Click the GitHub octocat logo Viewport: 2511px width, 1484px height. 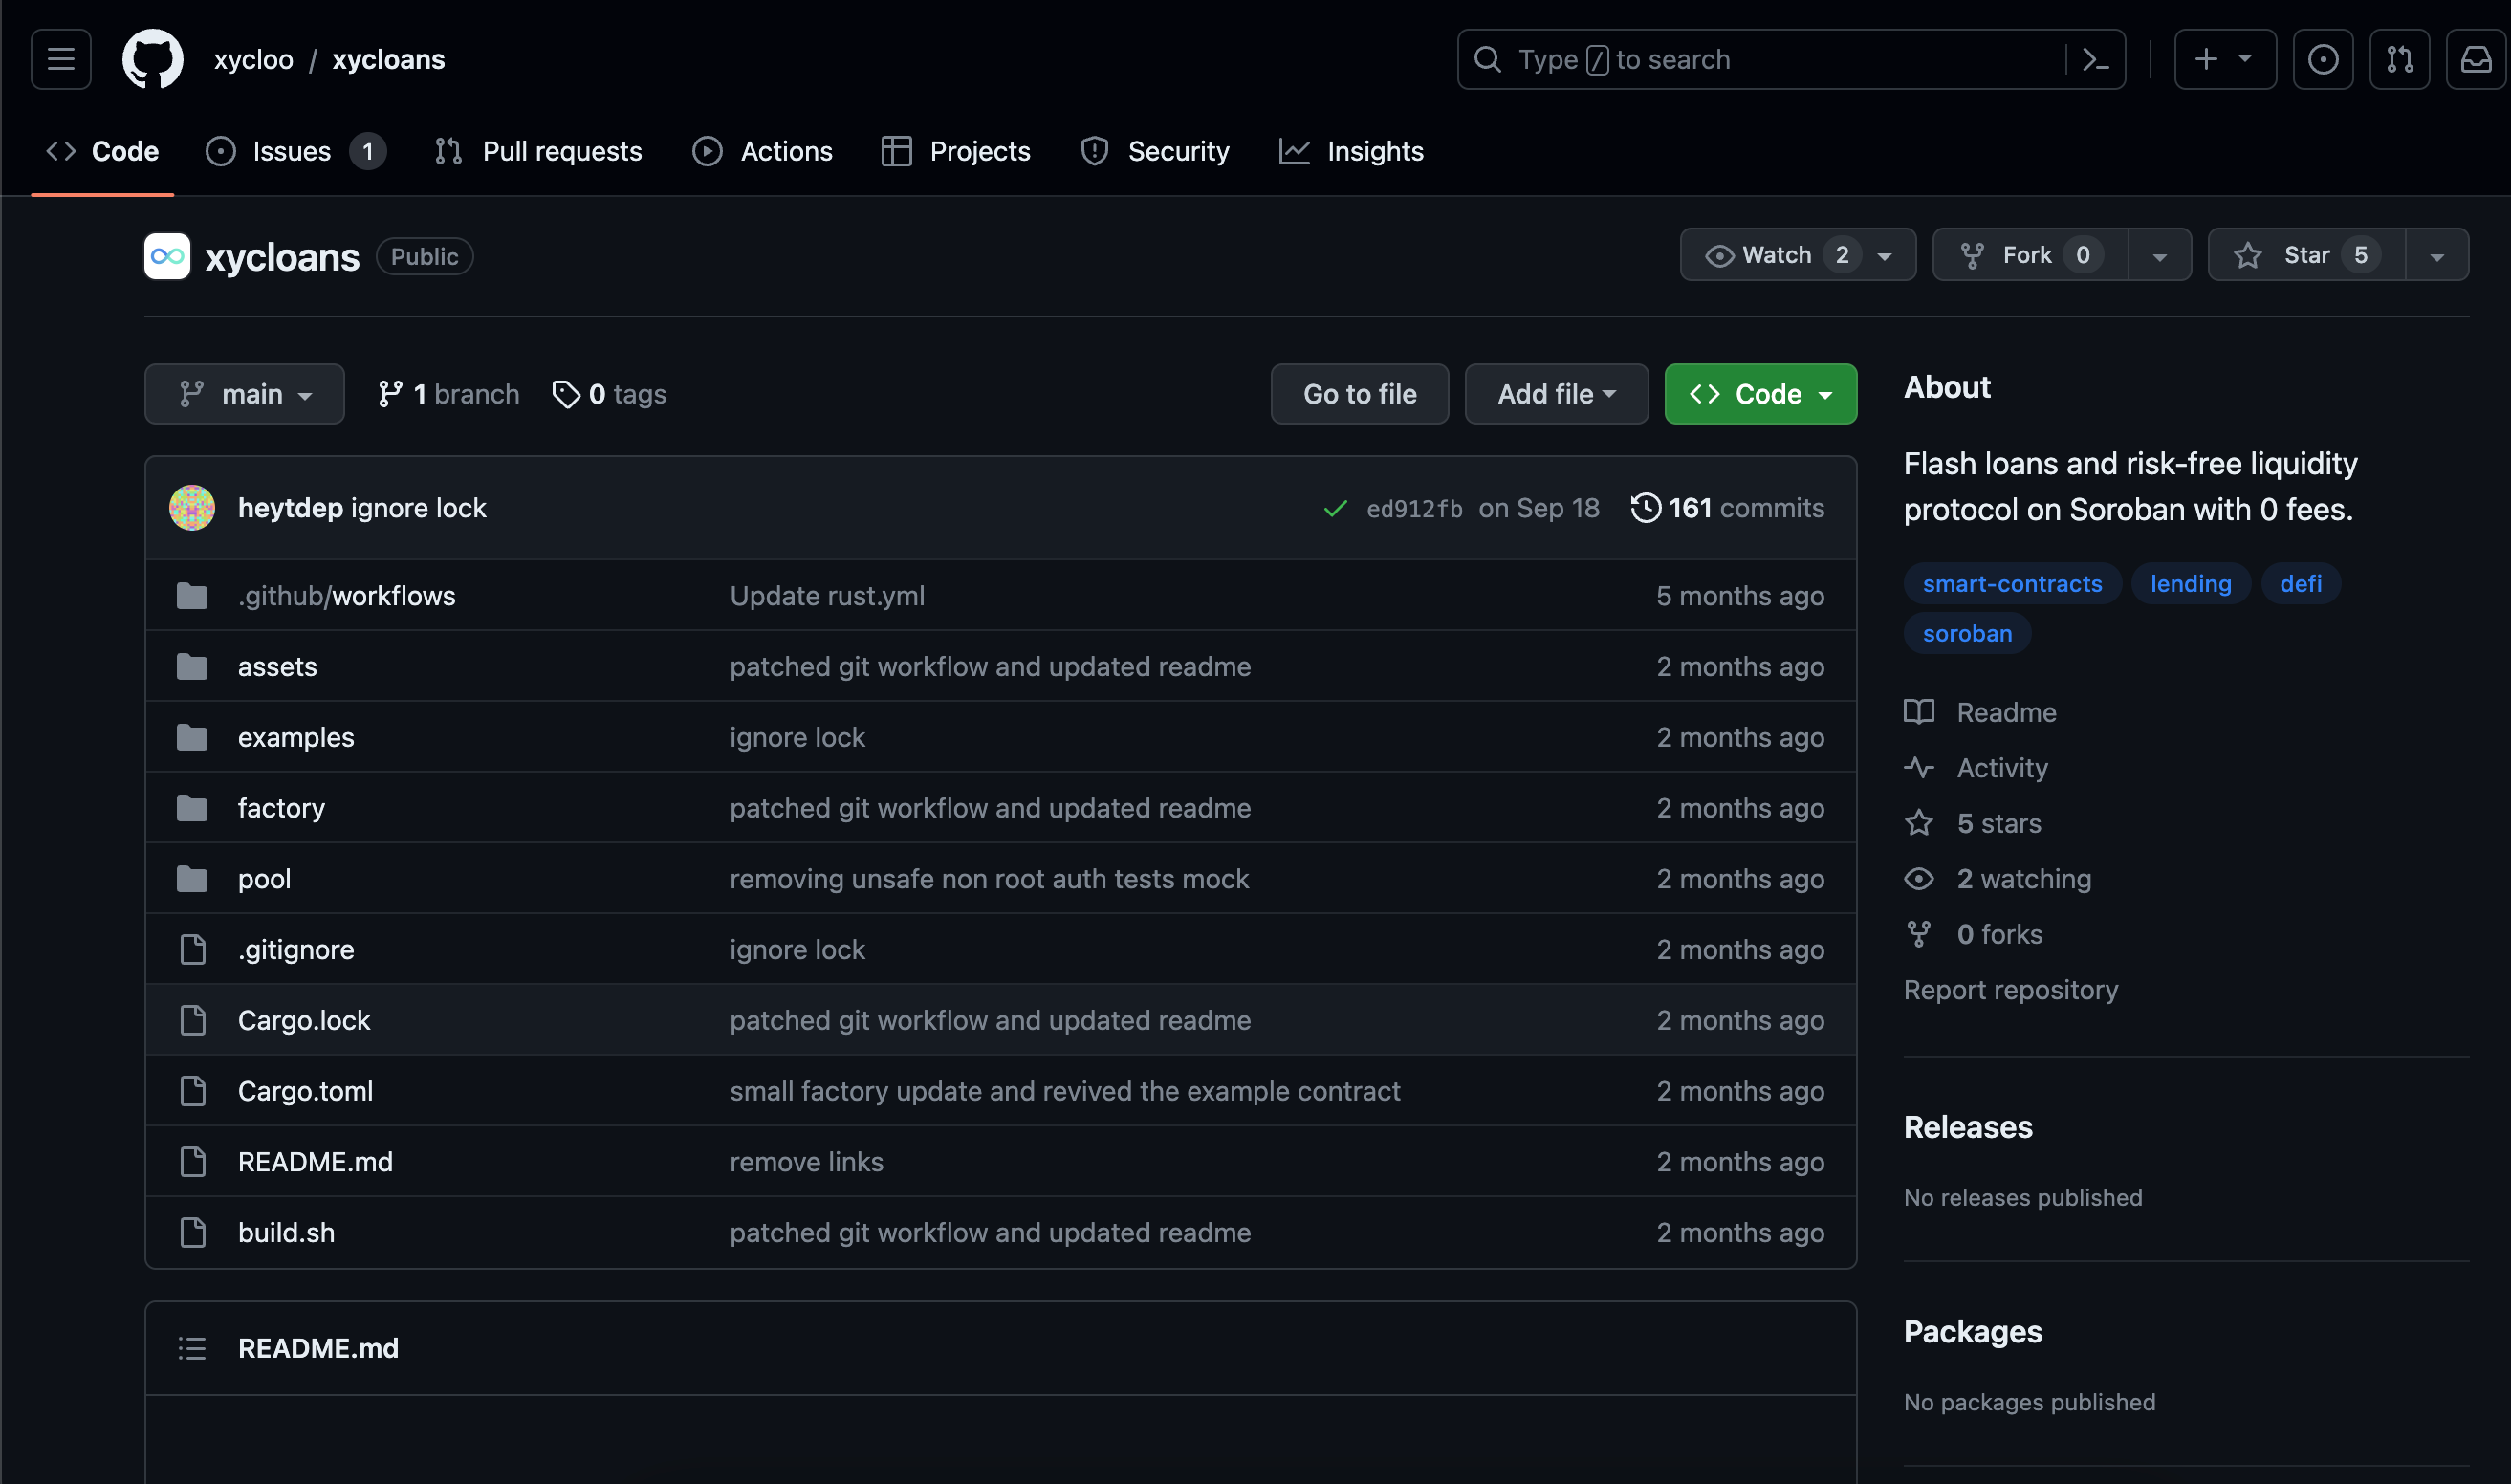pos(153,59)
